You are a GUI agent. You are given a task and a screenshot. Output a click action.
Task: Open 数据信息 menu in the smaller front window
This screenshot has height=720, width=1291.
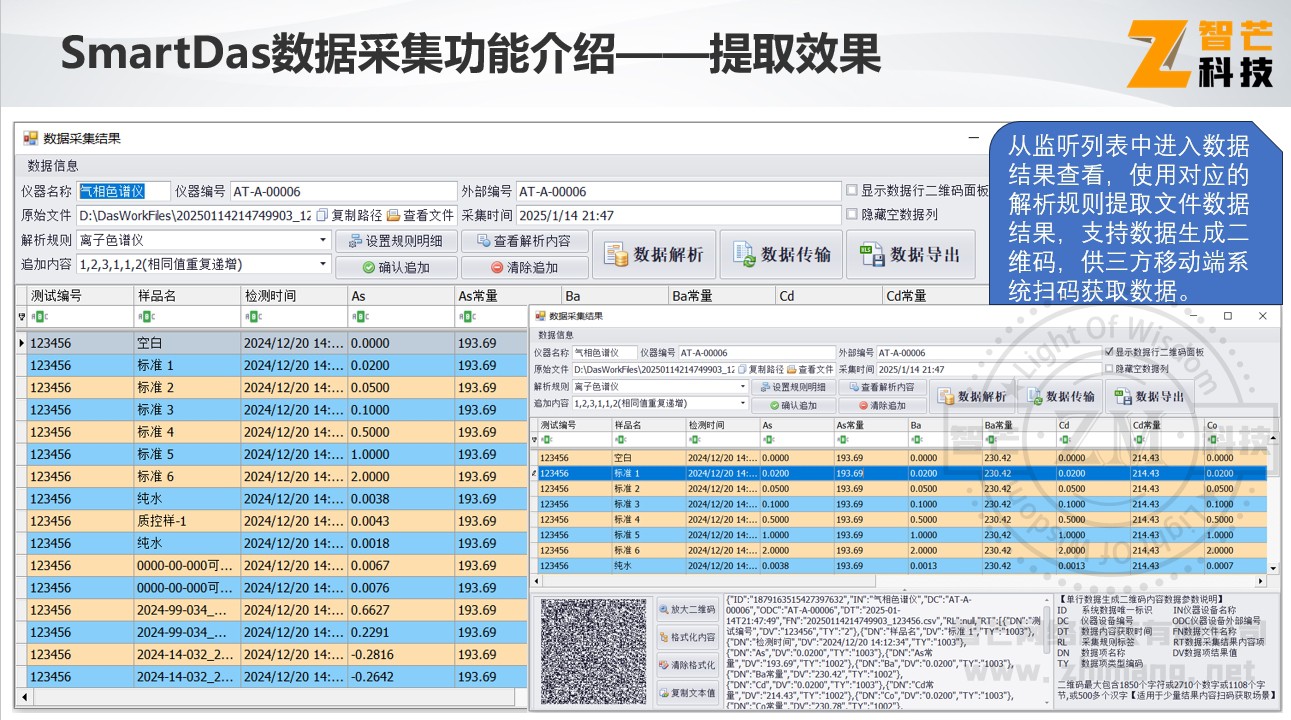556,335
